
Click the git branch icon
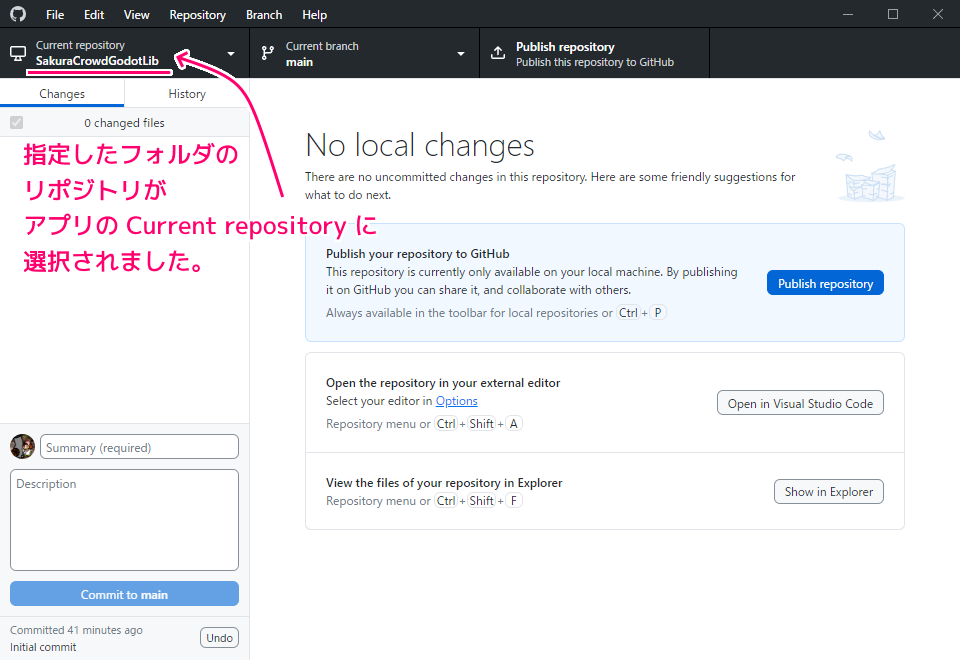pos(268,53)
